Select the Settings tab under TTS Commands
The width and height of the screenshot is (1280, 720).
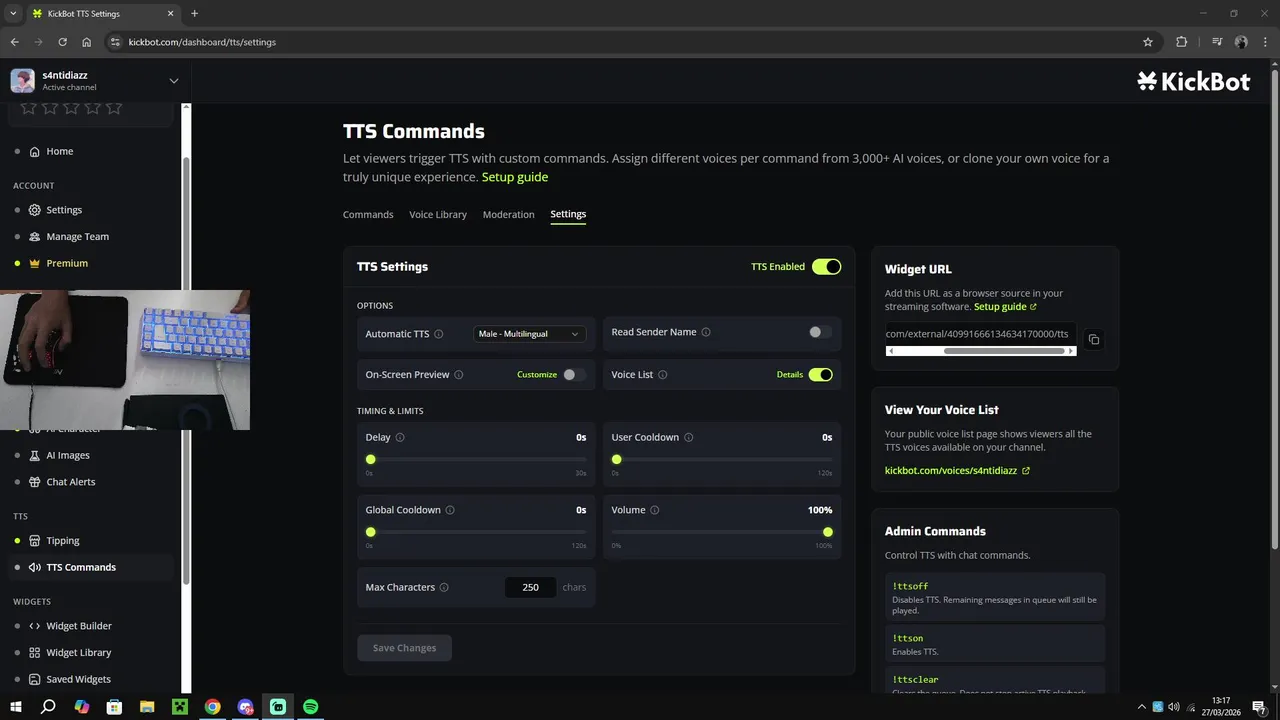click(568, 215)
